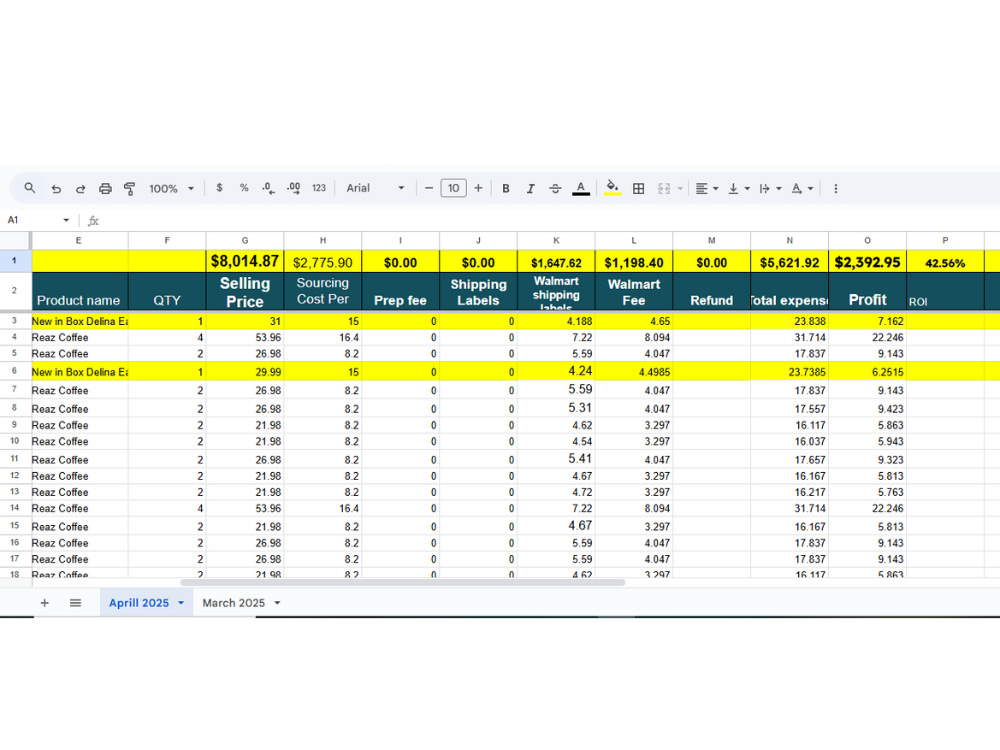This screenshot has width=1000, height=750.
Task: Increase font size with plus button
Action: pyautogui.click(x=478, y=188)
